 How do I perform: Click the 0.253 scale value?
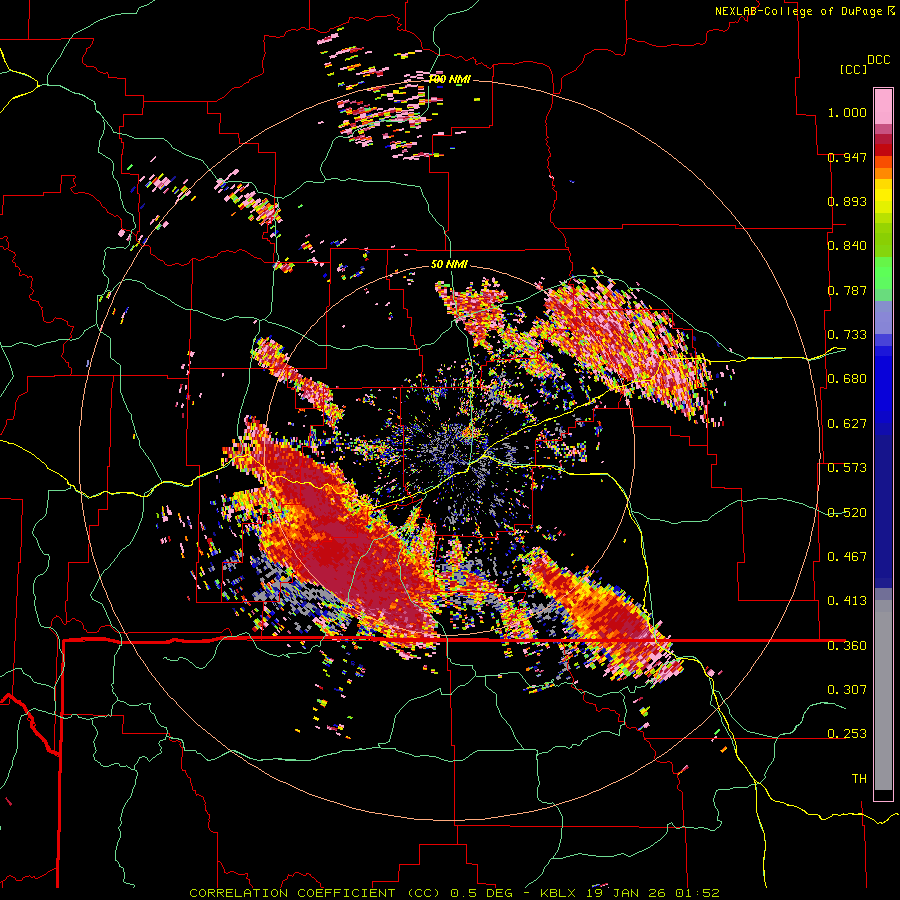click(847, 734)
